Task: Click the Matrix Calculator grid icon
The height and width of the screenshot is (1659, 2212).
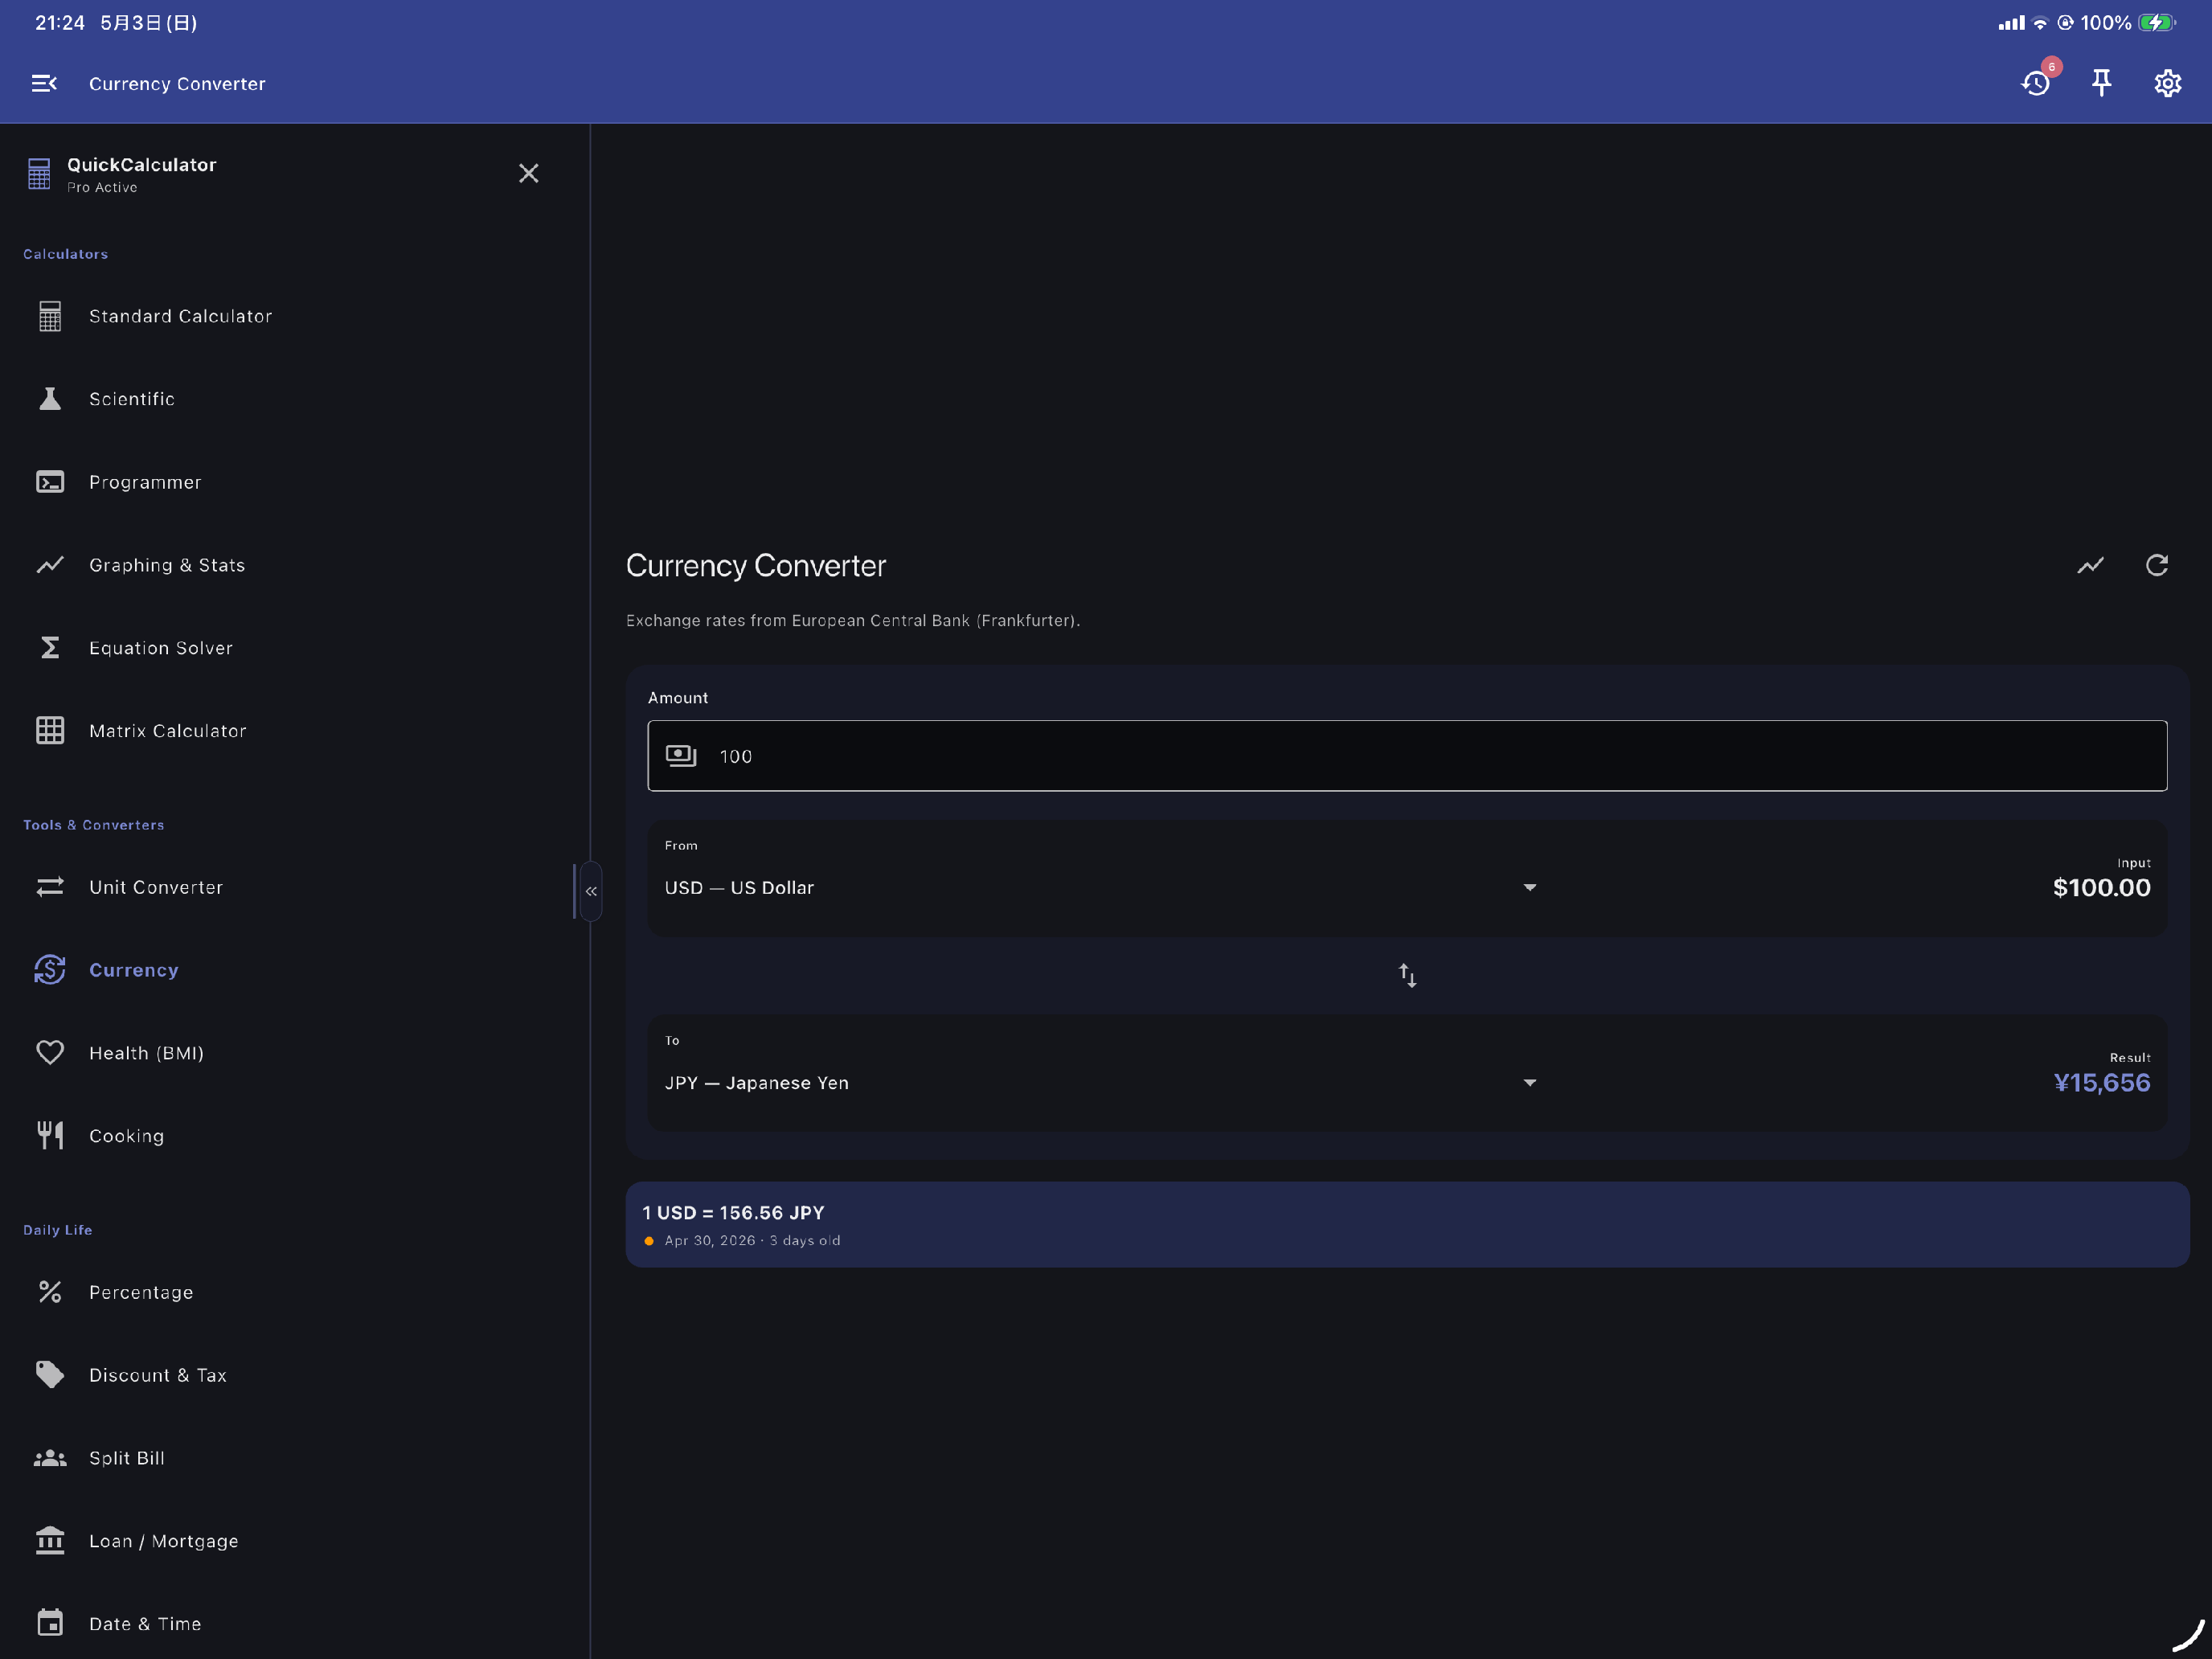Action: [x=50, y=731]
